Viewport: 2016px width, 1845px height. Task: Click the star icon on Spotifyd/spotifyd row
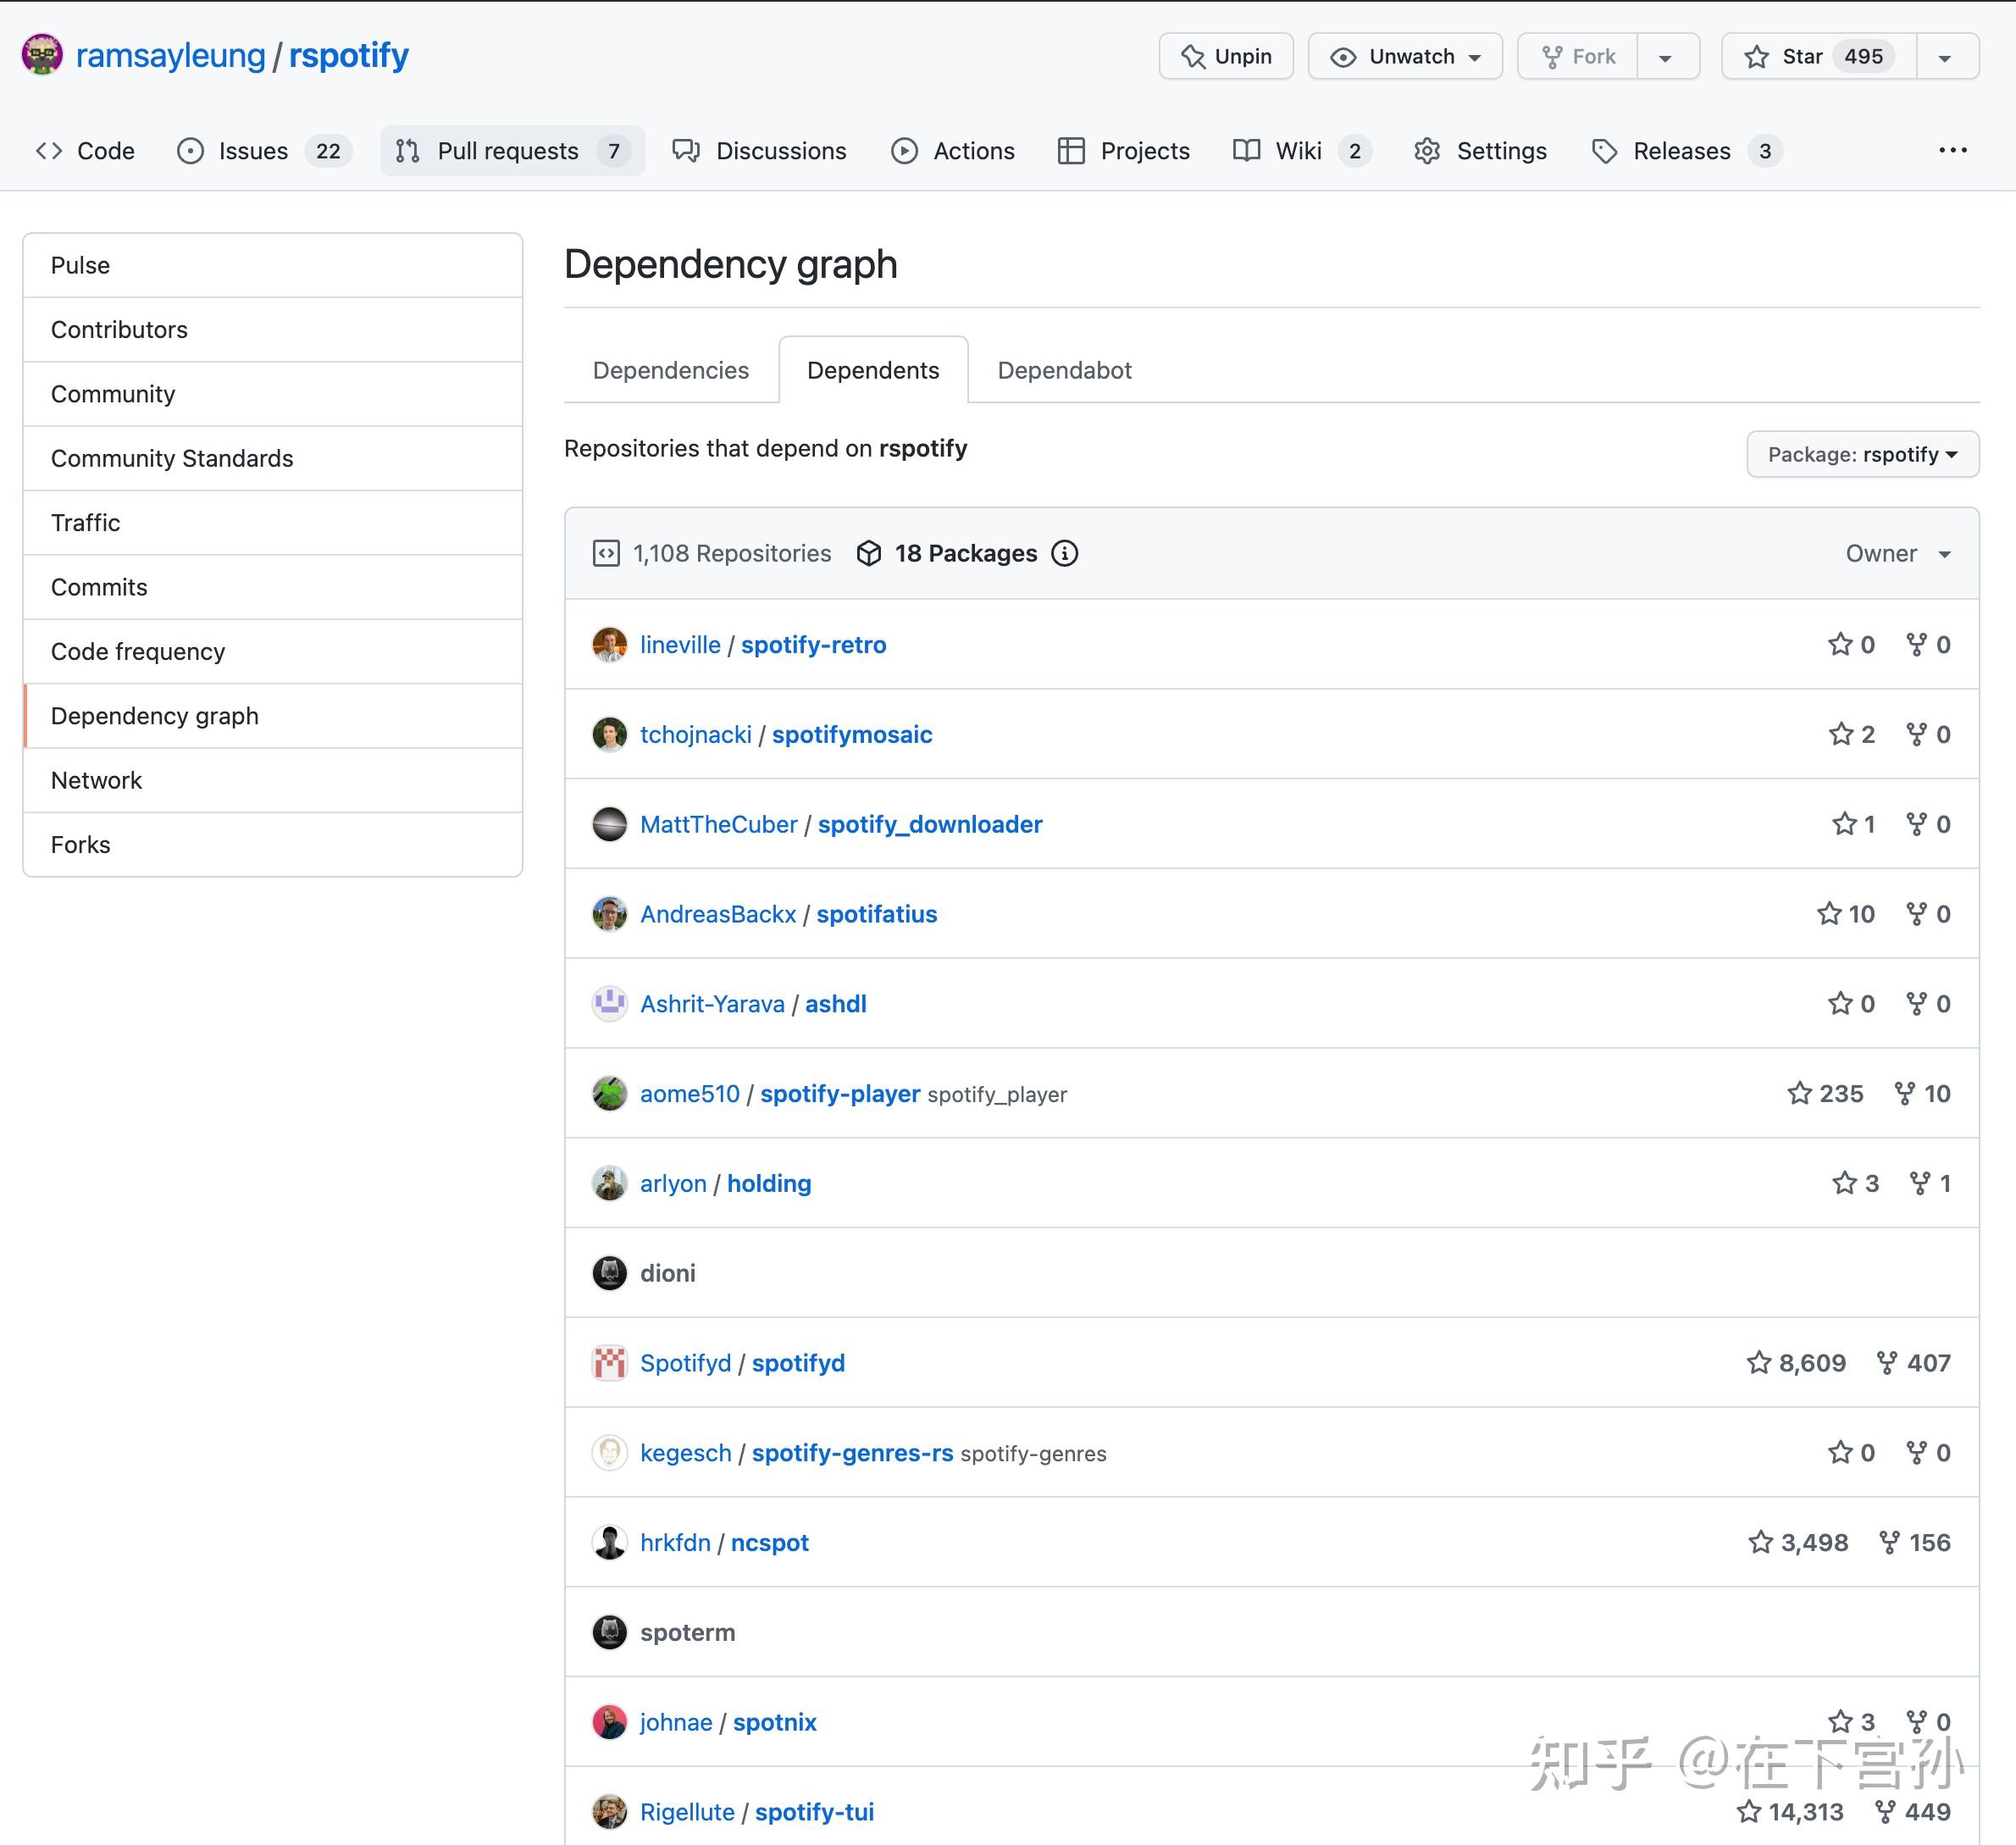pos(1759,1362)
